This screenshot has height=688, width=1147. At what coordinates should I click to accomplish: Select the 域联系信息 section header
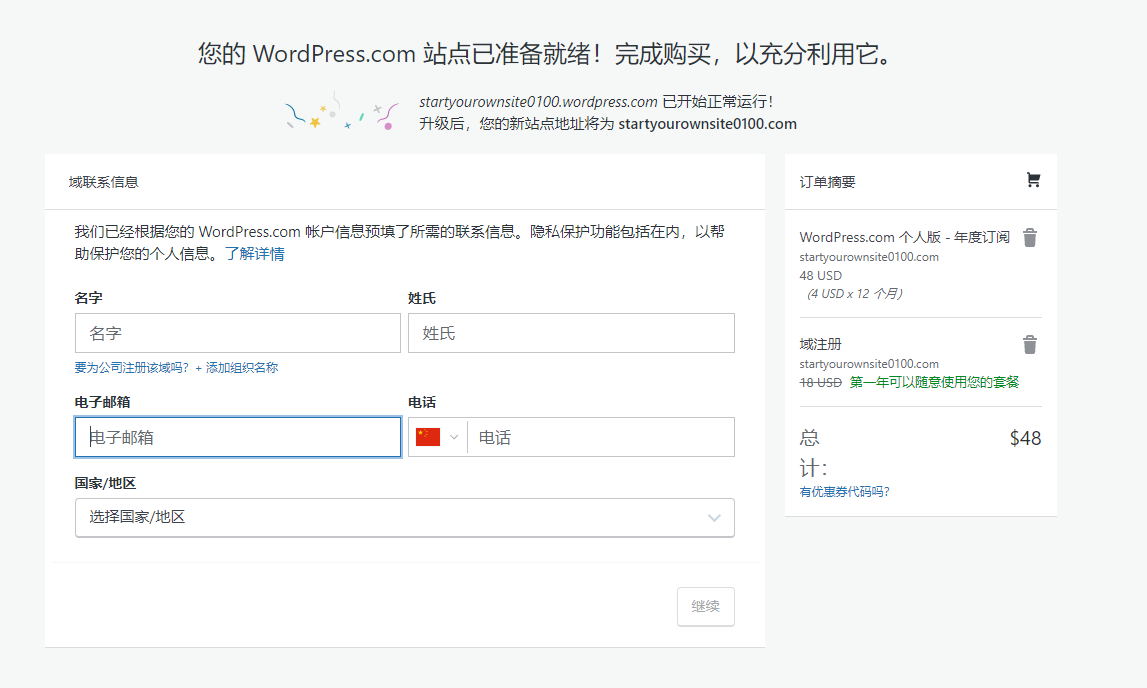pos(104,182)
